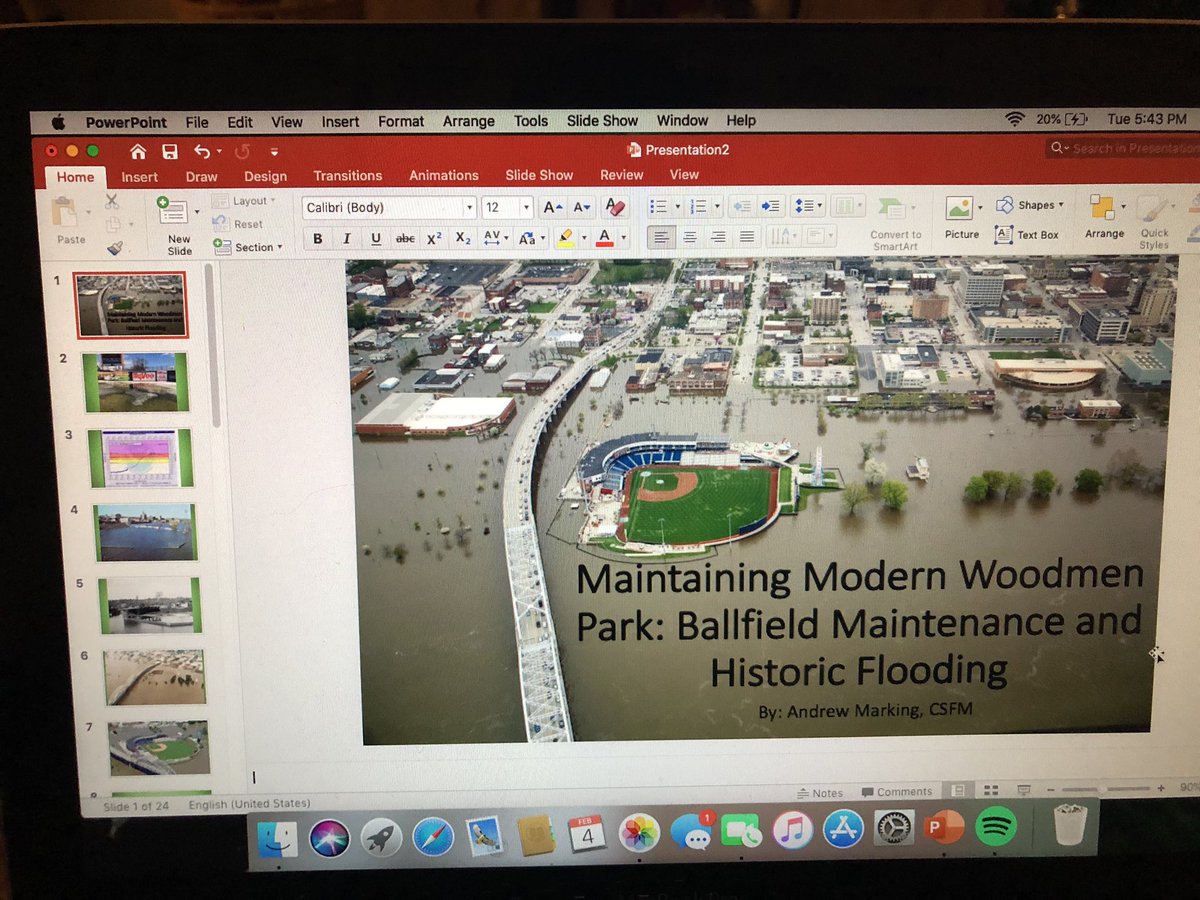
Task: Click the Cut scissors icon
Action: coord(112,202)
